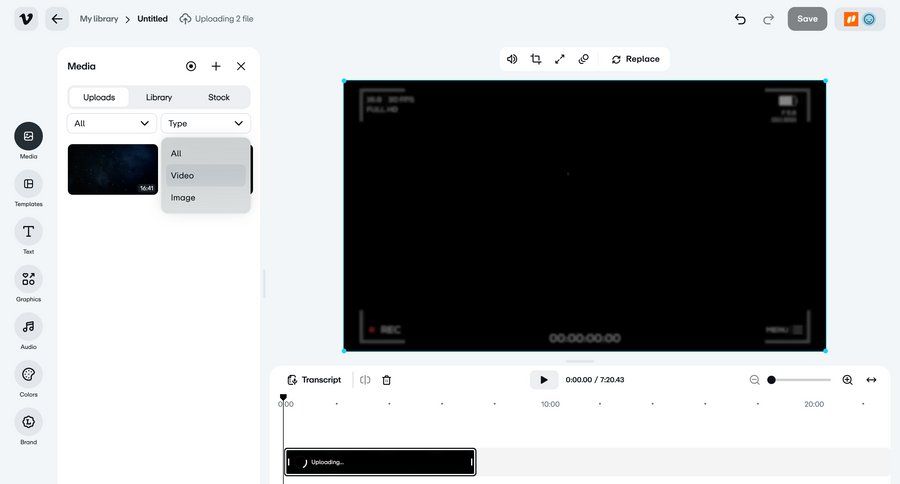Open the Transcript panel

[x=313, y=380]
